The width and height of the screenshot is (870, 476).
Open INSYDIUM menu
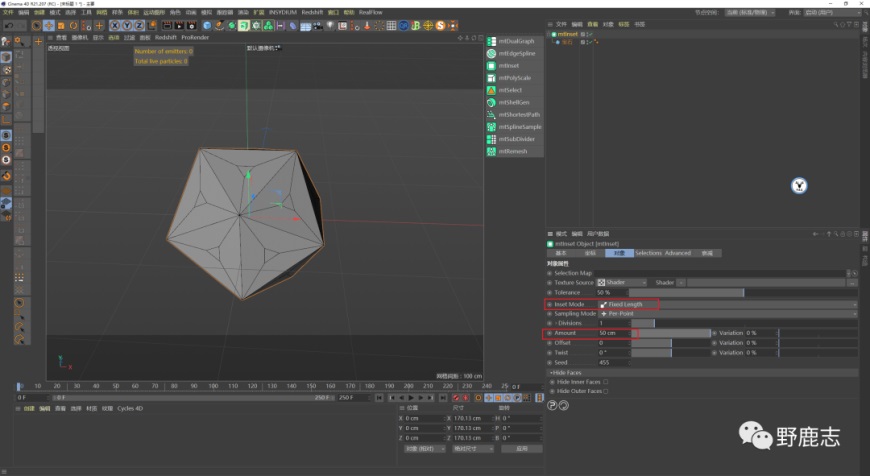point(283,12)
